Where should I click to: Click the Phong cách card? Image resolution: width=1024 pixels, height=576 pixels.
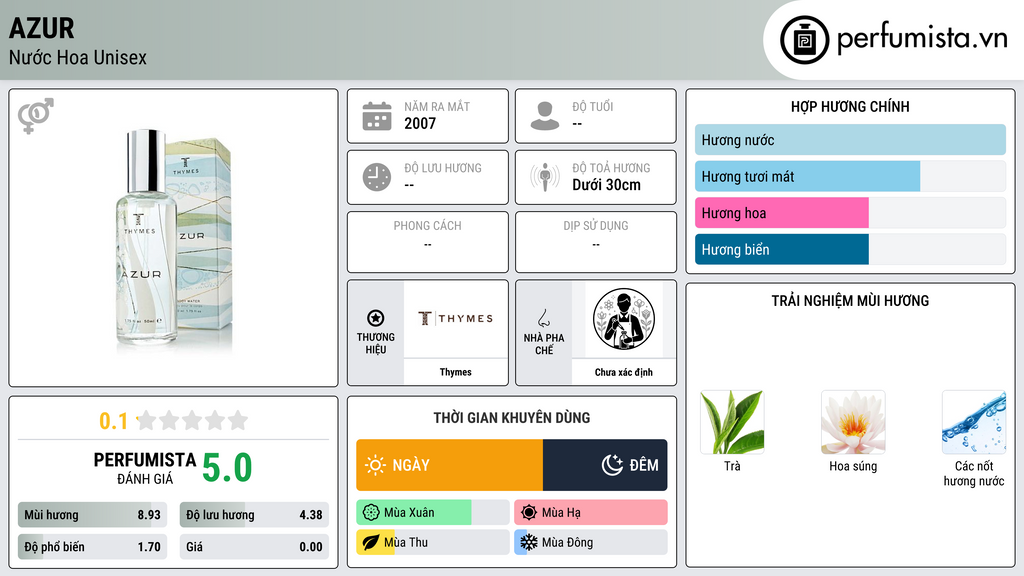(428, 242)
